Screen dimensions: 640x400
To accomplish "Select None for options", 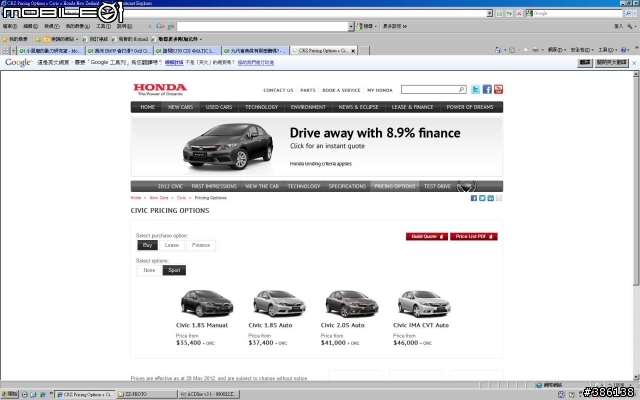I will coord(149,270).
